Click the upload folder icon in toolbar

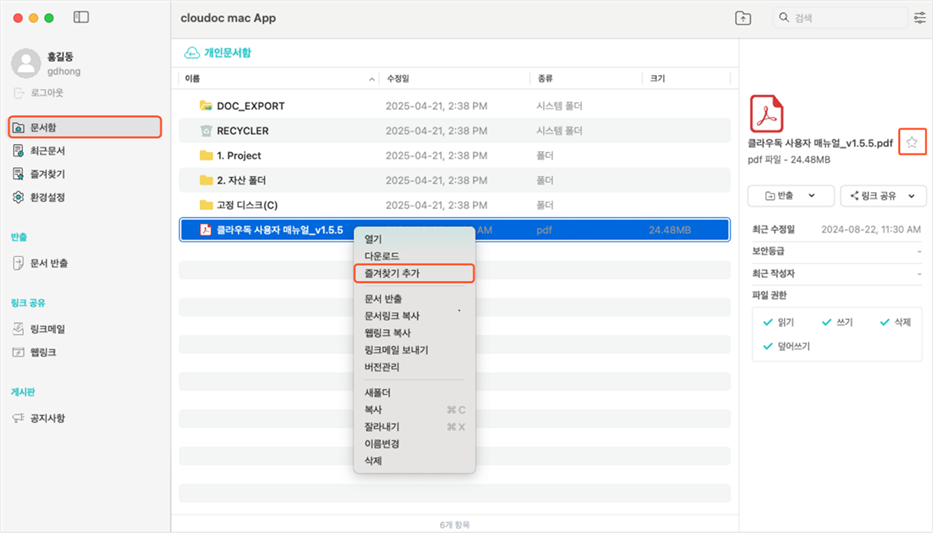[x=742, y=18]
